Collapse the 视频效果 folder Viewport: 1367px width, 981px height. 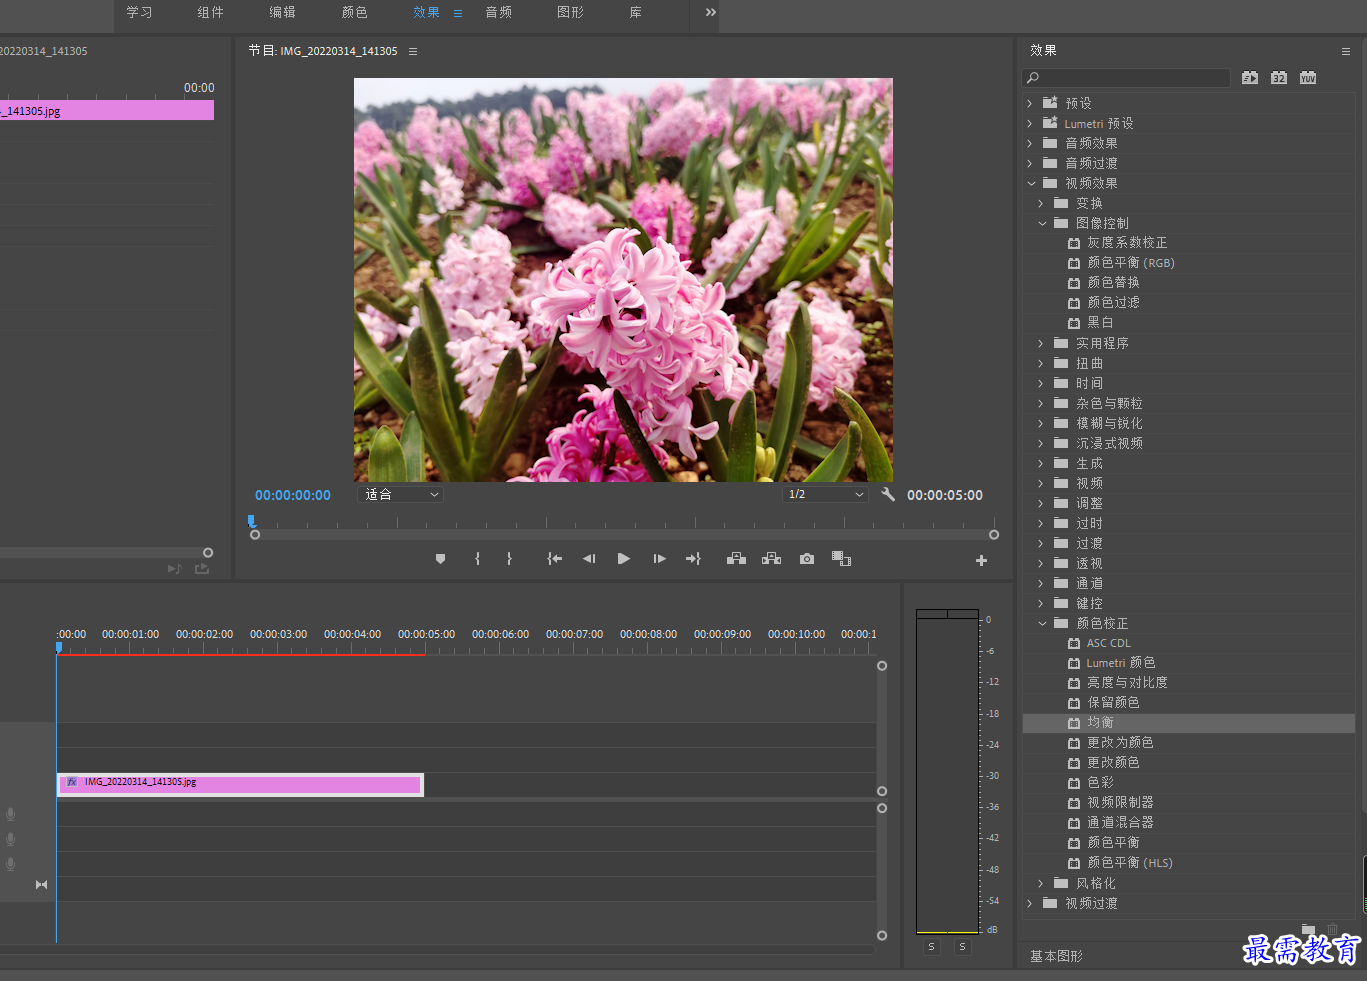pyautogui.click(x=1031, y=183)
